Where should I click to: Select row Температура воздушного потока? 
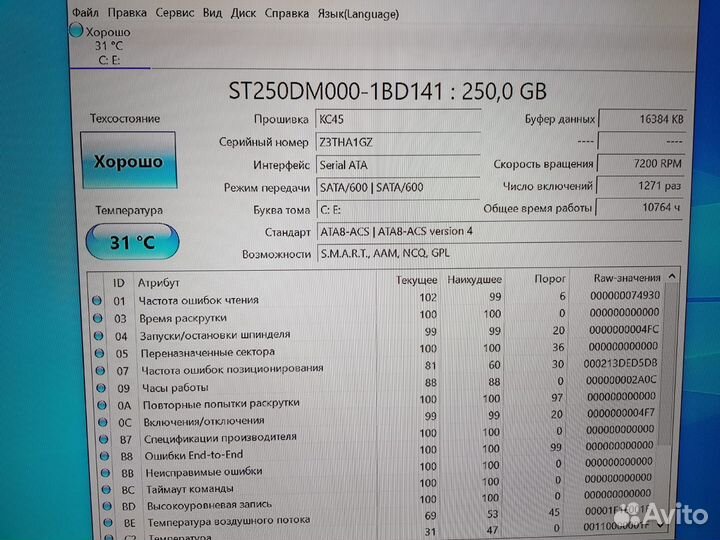pos(376,518)
